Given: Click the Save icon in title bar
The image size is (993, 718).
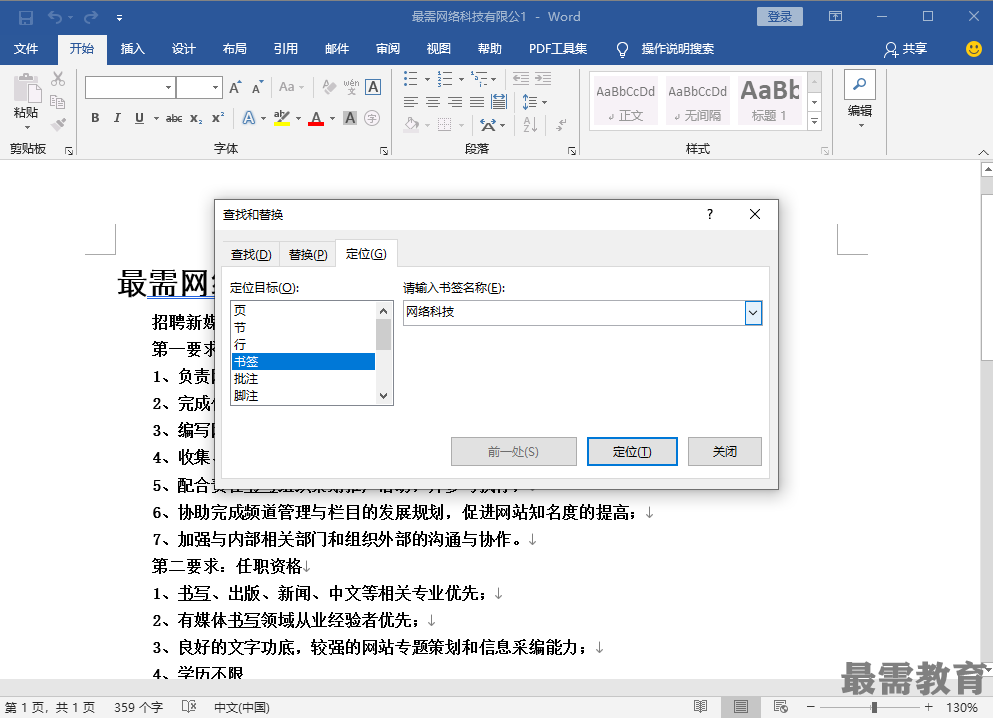Looking at the screenshot, I should pos(25,17).
